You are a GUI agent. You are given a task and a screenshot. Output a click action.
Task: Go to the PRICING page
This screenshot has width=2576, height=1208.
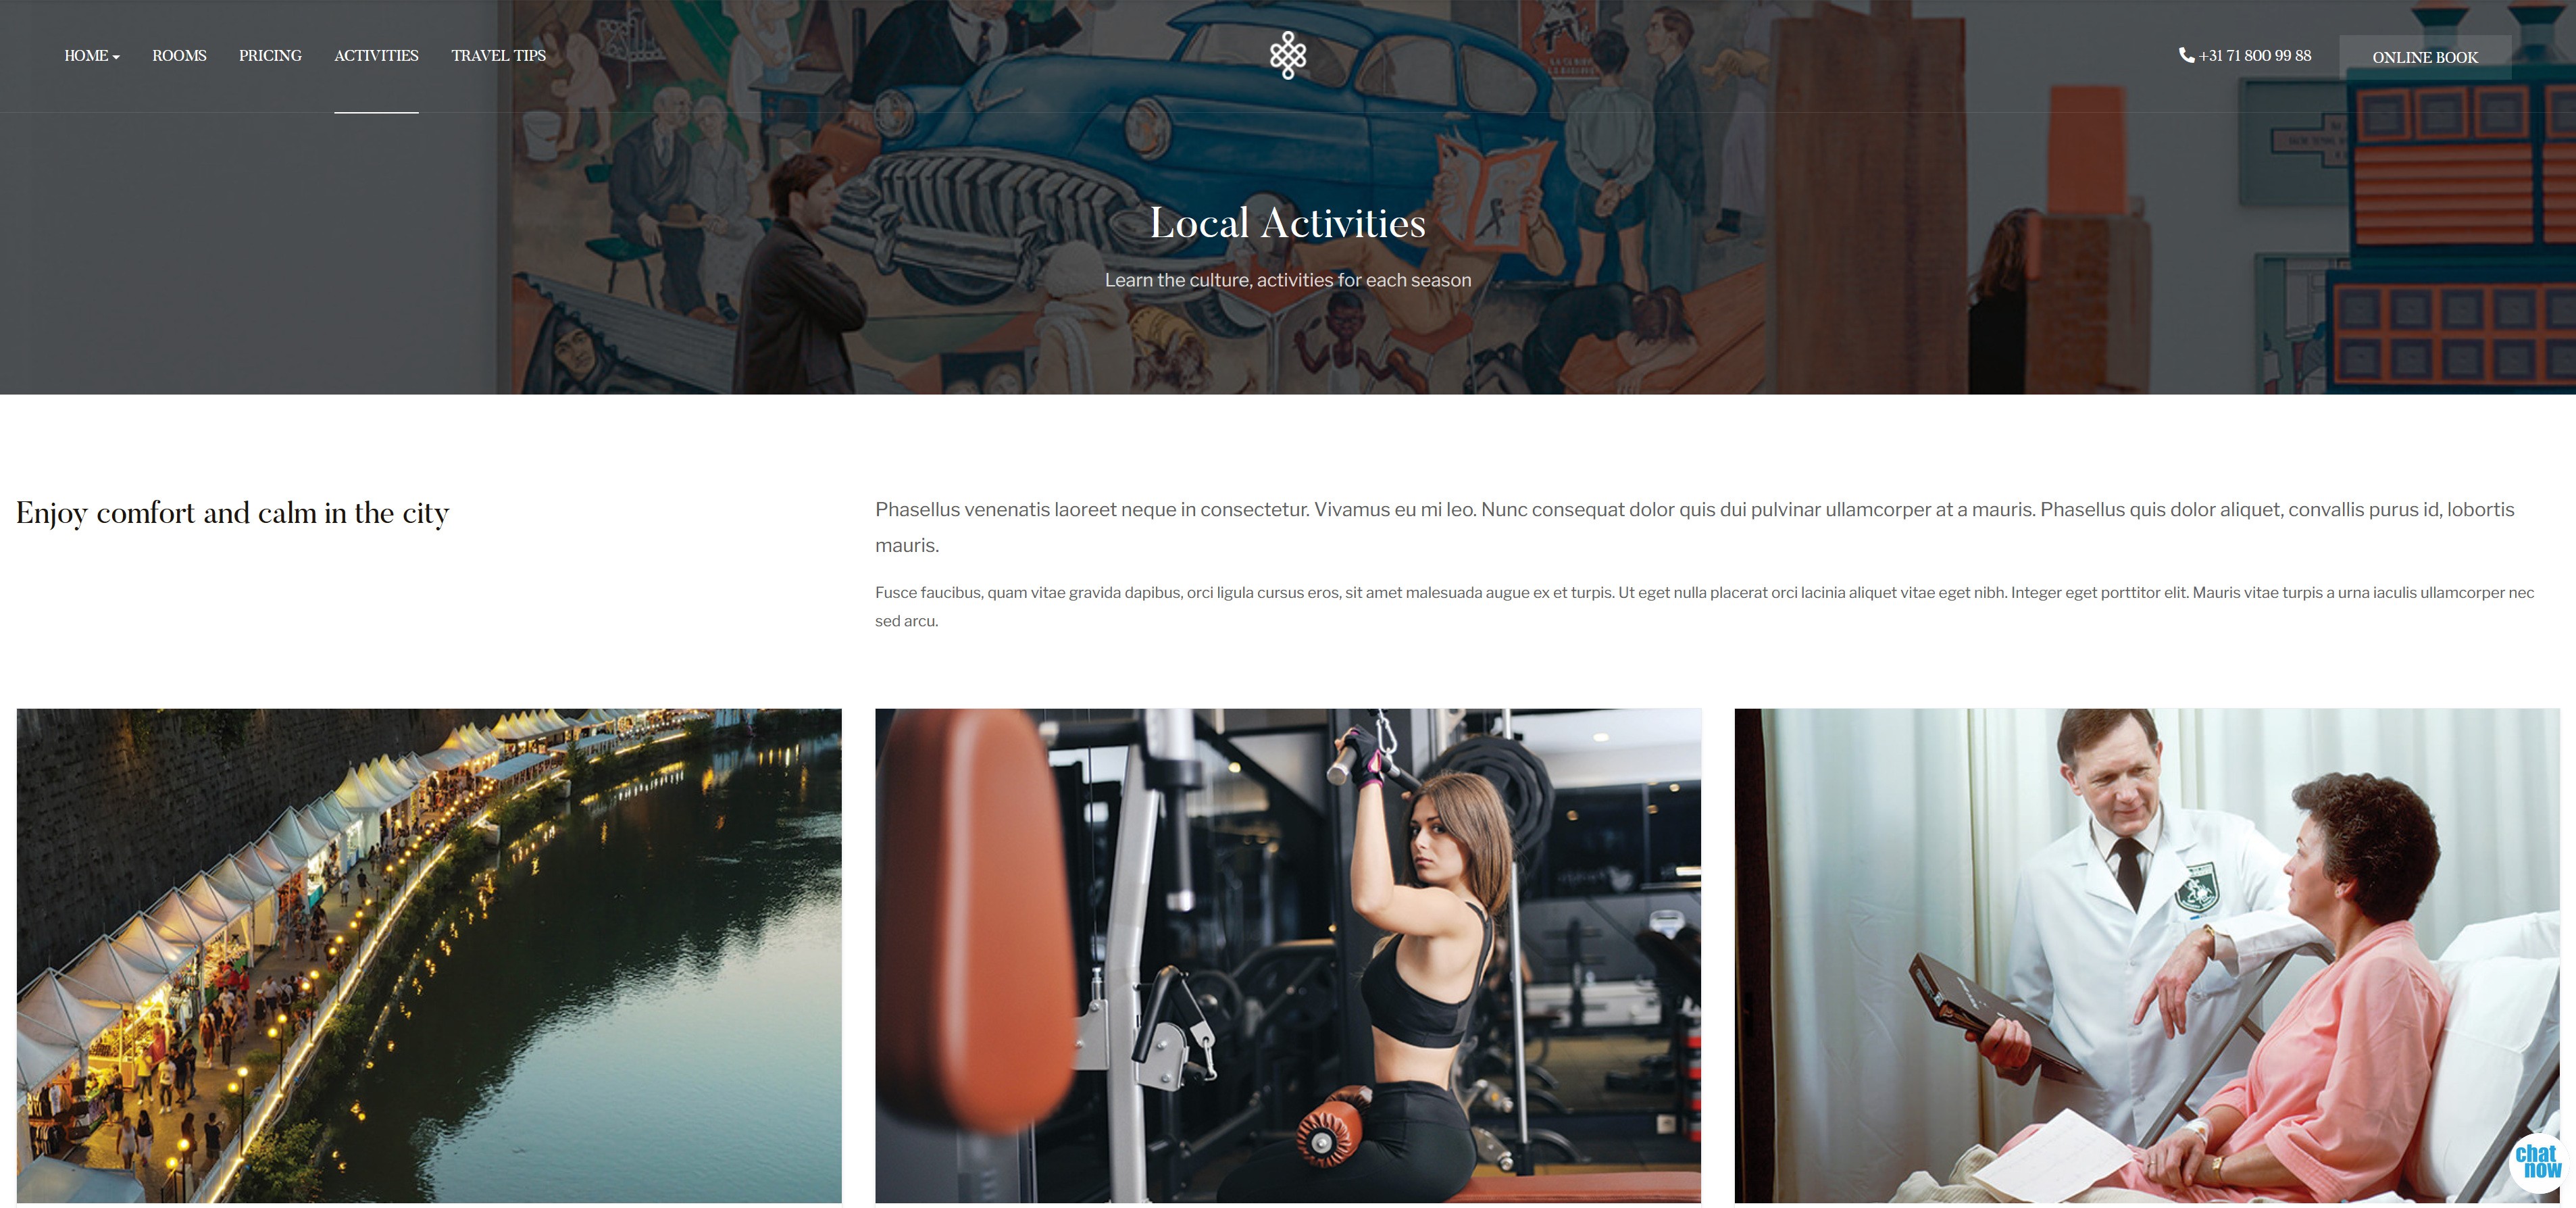(270, 56)
